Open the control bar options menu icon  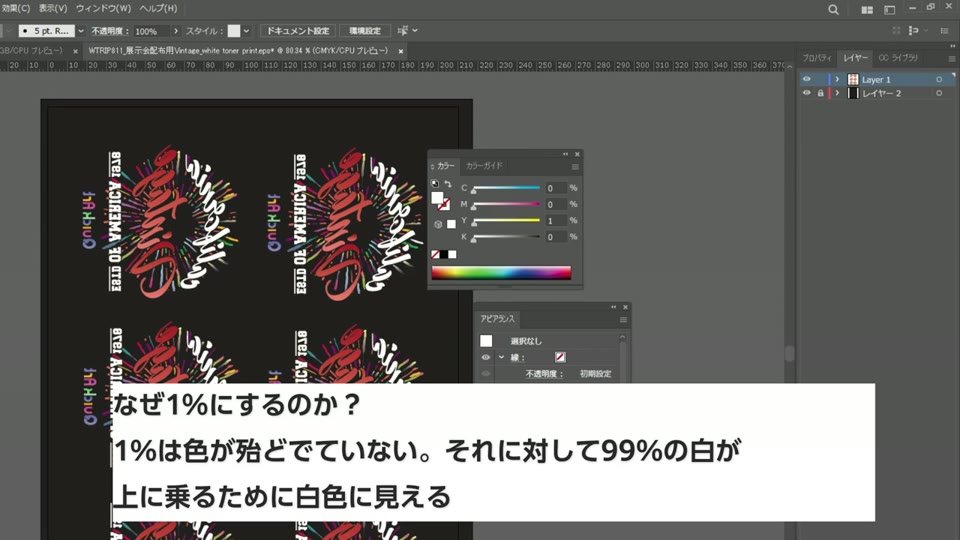tap(945, 31)
